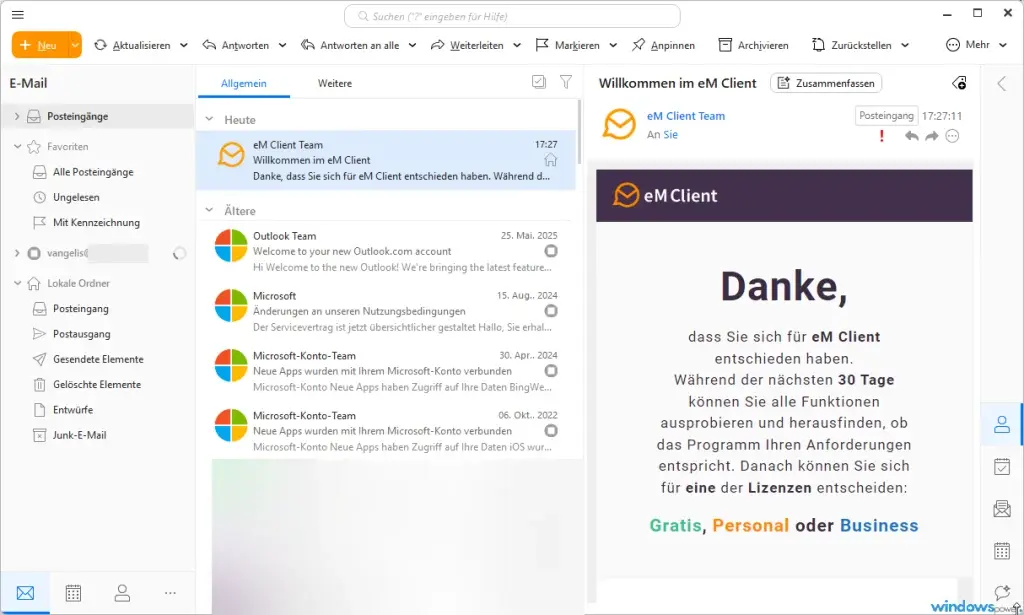The image size is (1024, 615).
Task: Open the Mit Kennzeichnung flagged folder
Action: click(96, 223)
